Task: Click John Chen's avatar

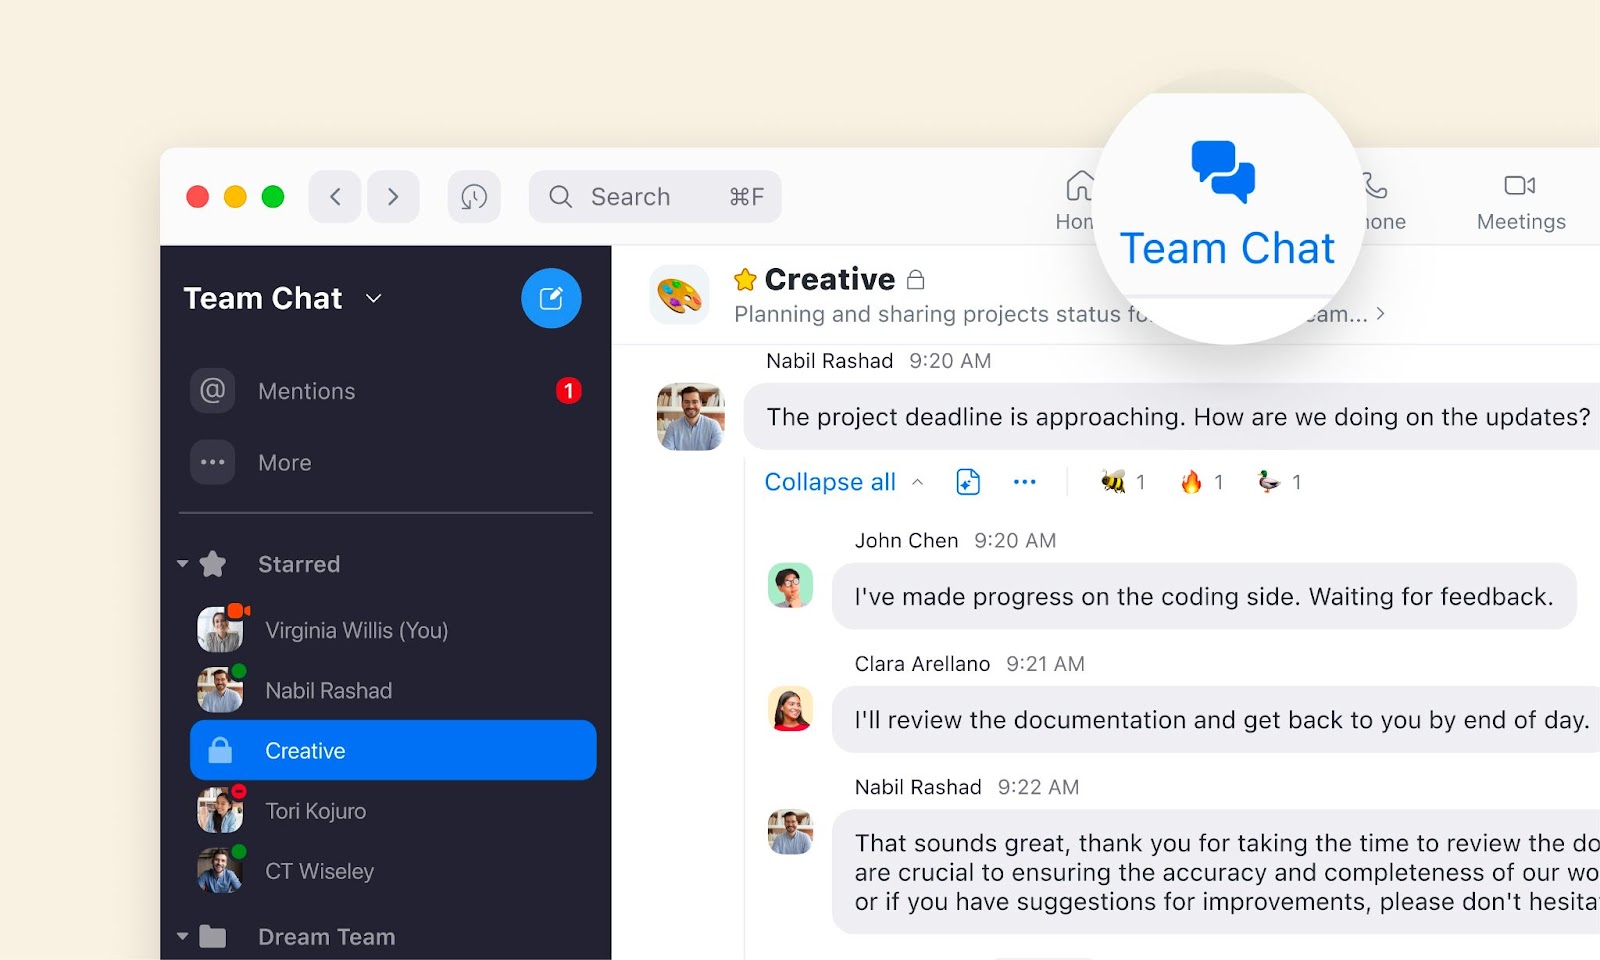Action: coord(790,585)
